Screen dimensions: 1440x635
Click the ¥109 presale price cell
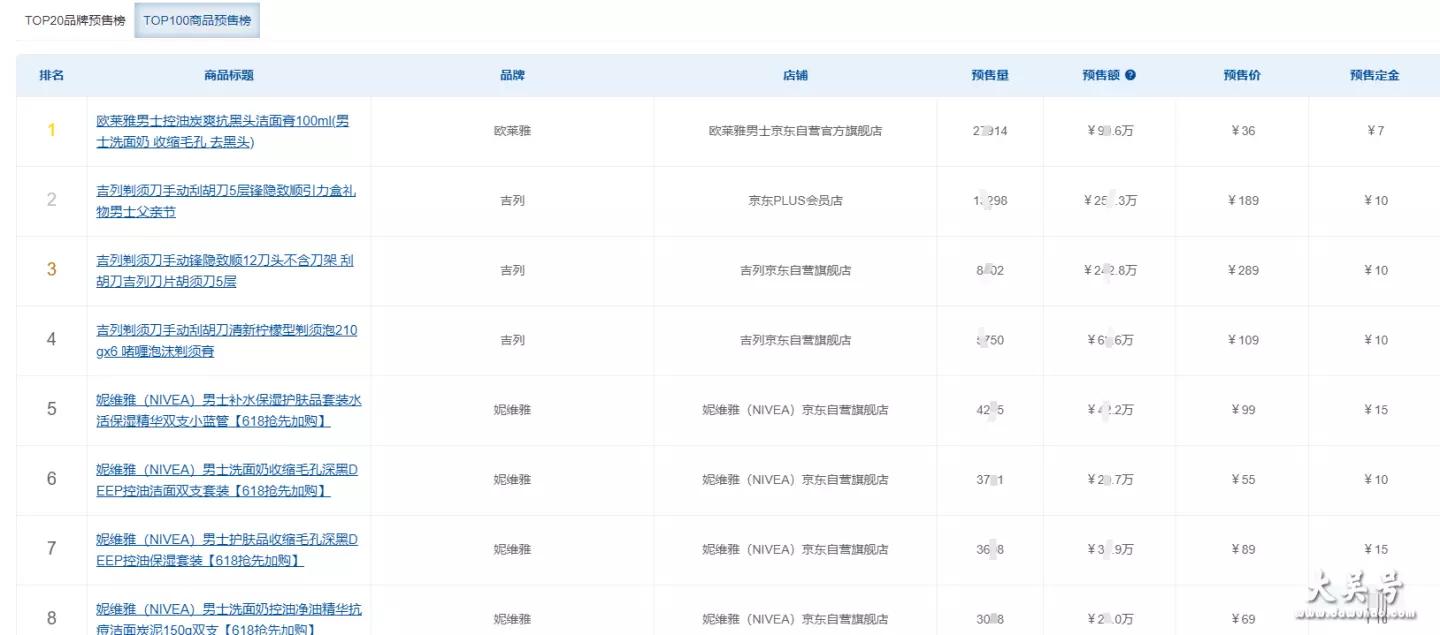(1242, 340)
